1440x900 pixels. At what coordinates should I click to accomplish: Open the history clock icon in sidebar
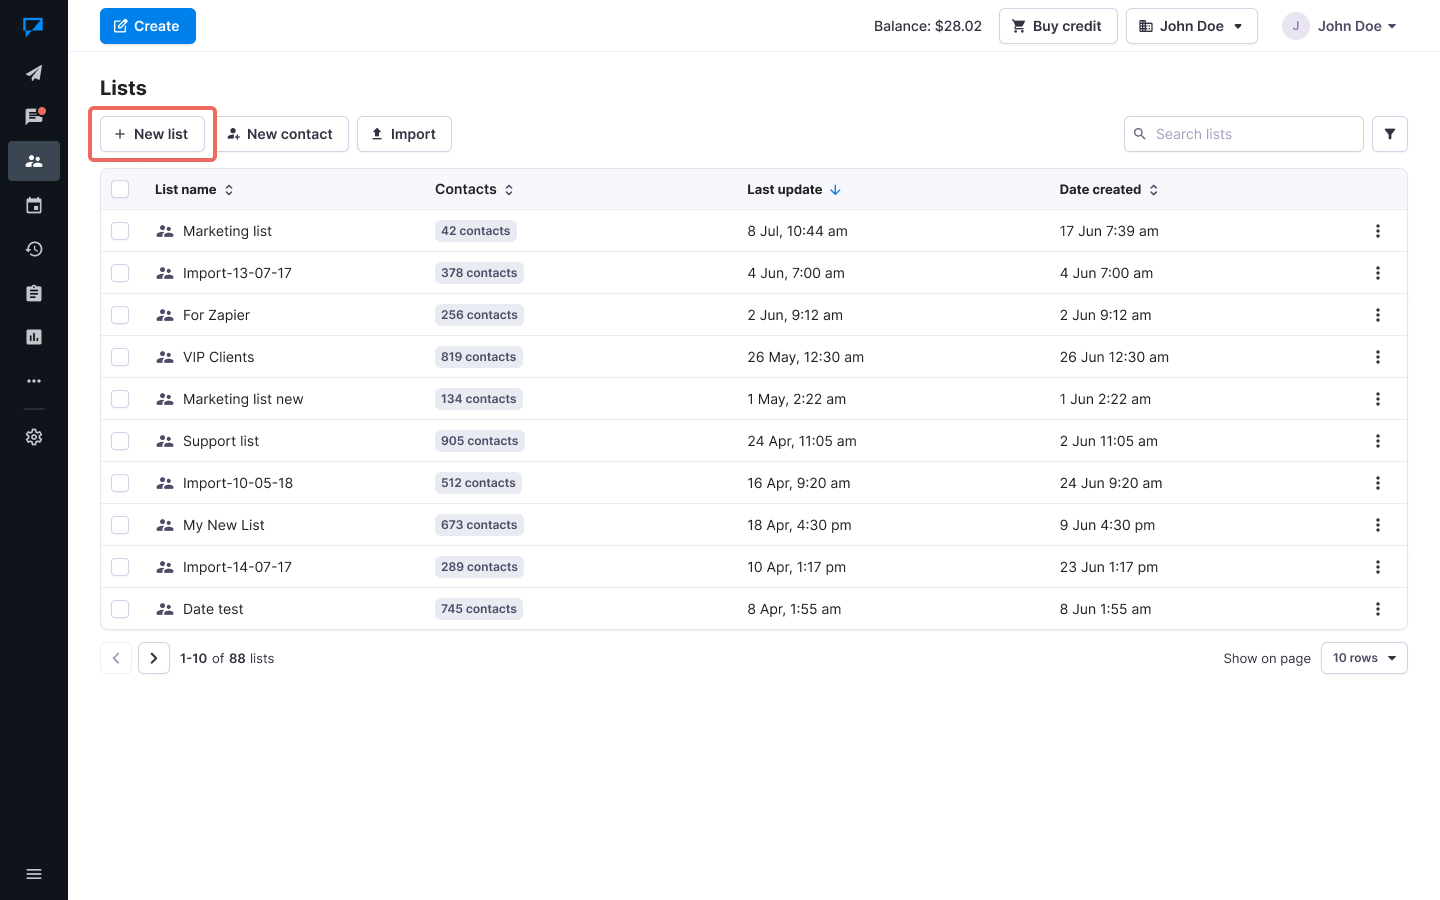(34, 249)
